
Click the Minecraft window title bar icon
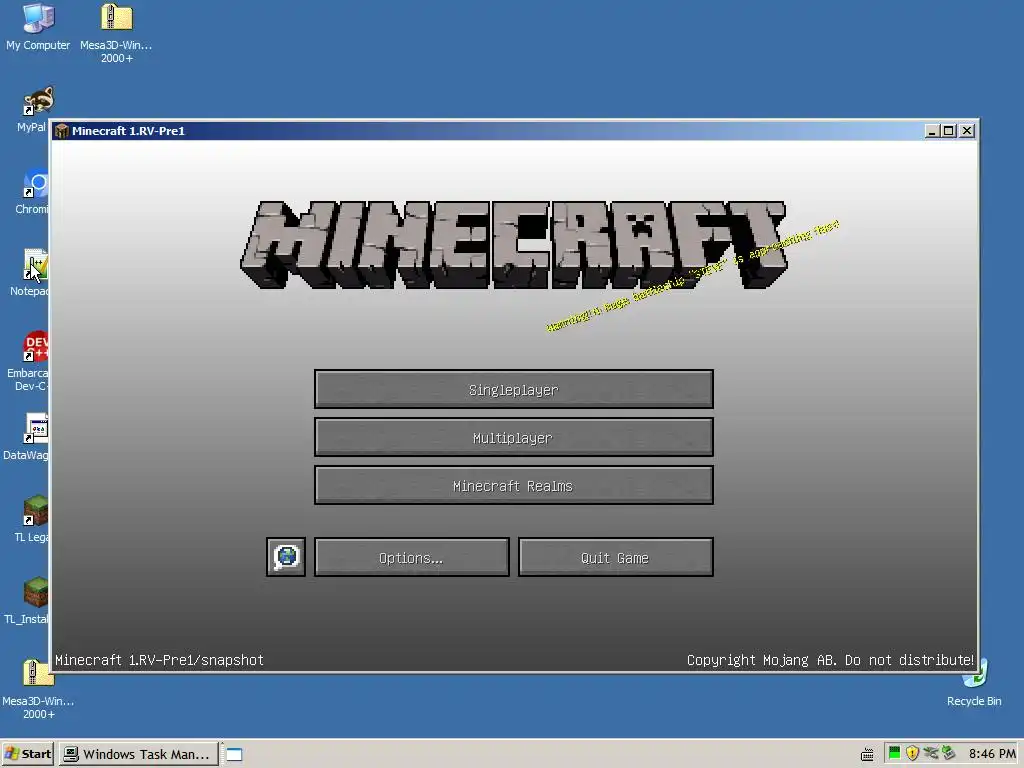pos(62,131)
